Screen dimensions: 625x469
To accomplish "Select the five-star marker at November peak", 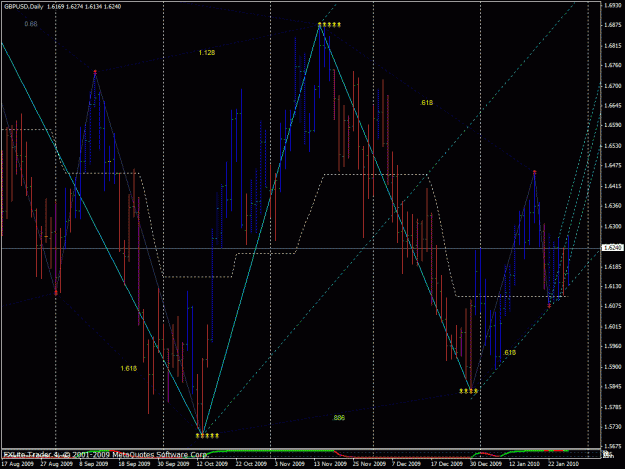I will click(x=329, y=25).
